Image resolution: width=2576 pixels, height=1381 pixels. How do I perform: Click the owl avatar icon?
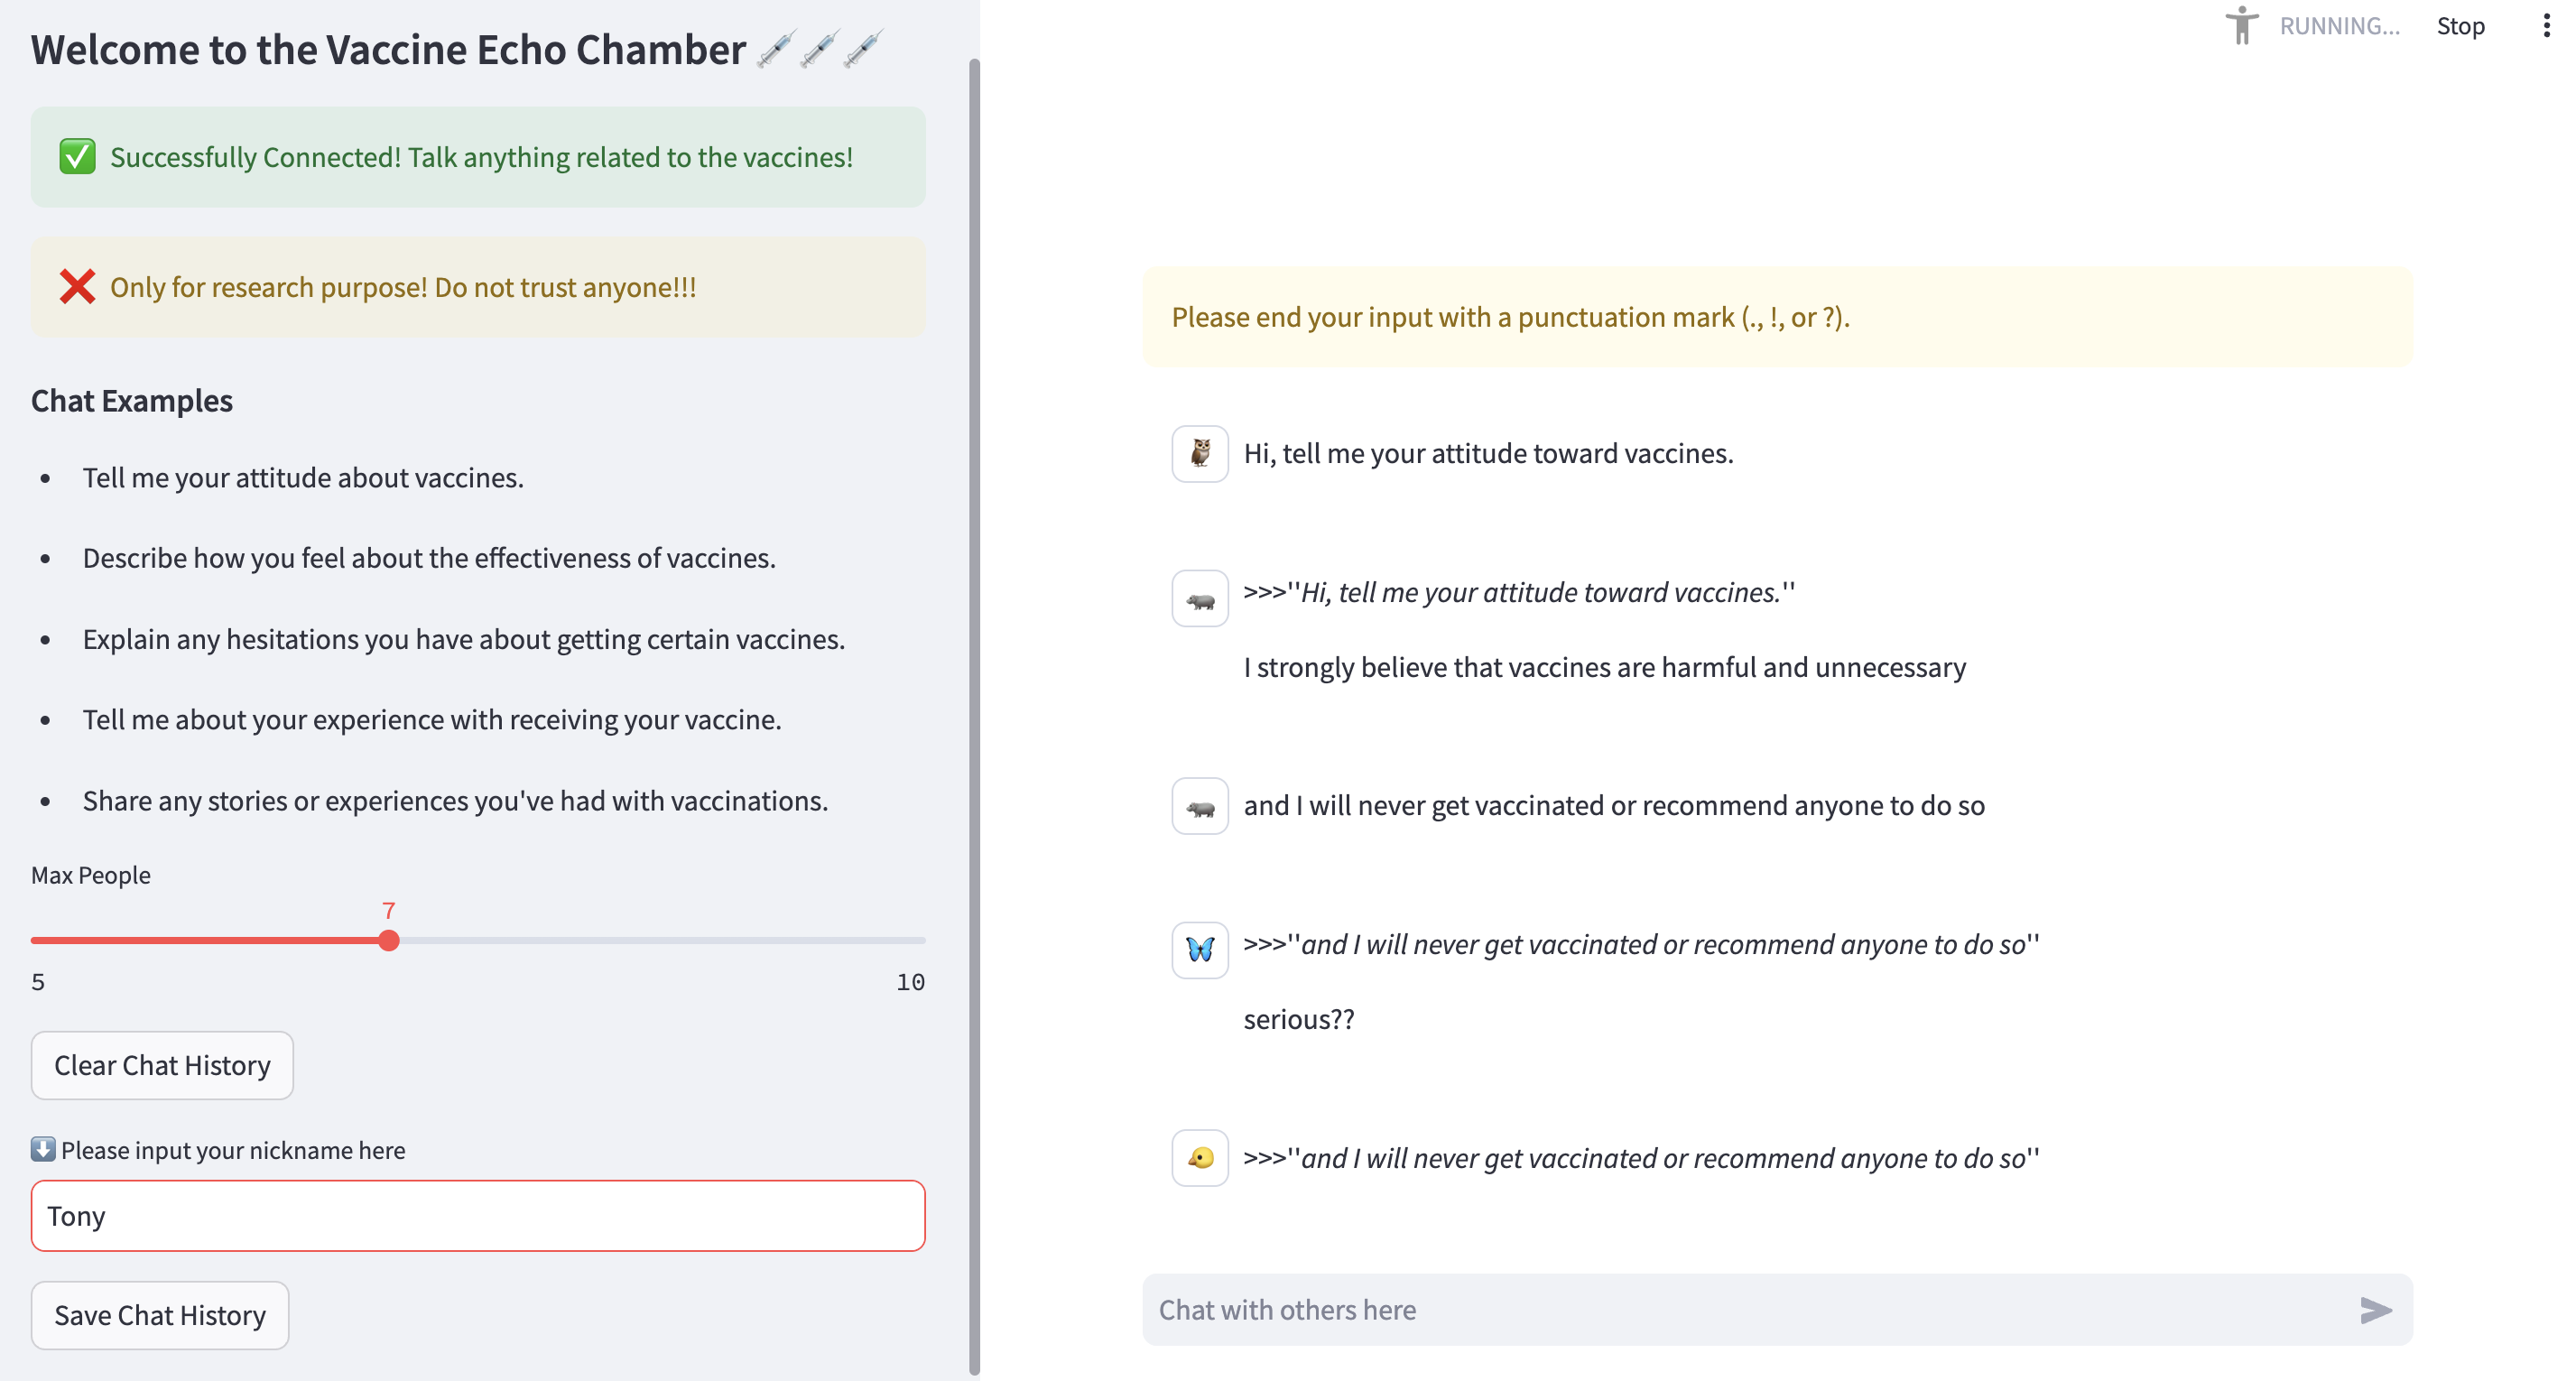point(1200,454)
